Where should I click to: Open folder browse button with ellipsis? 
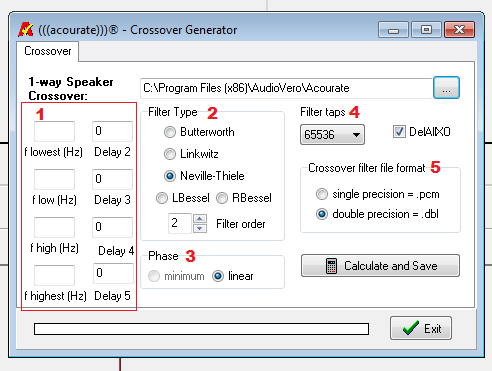446,88
